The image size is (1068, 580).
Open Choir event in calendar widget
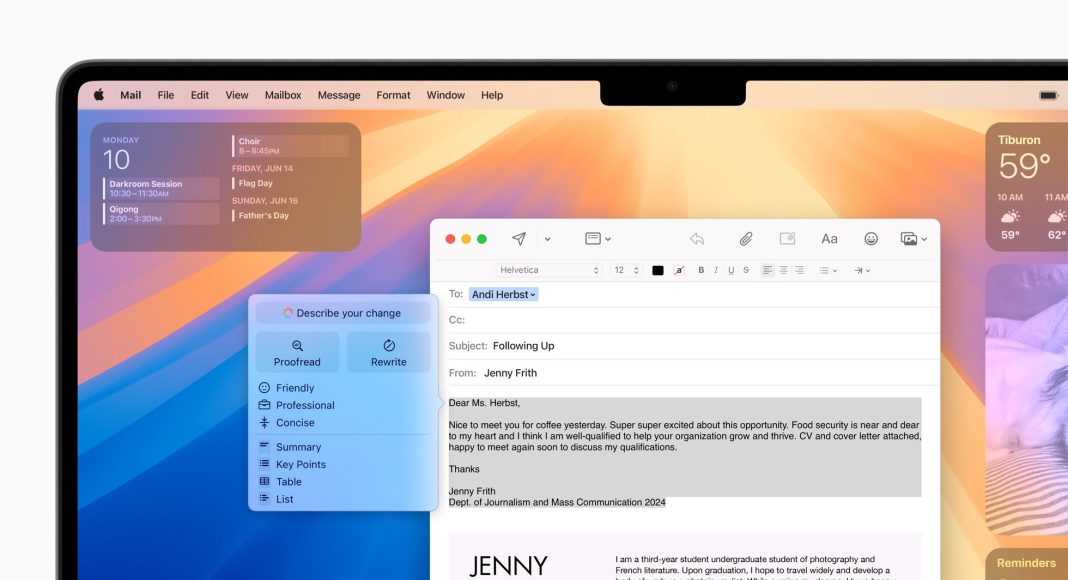tap(290, 146)
